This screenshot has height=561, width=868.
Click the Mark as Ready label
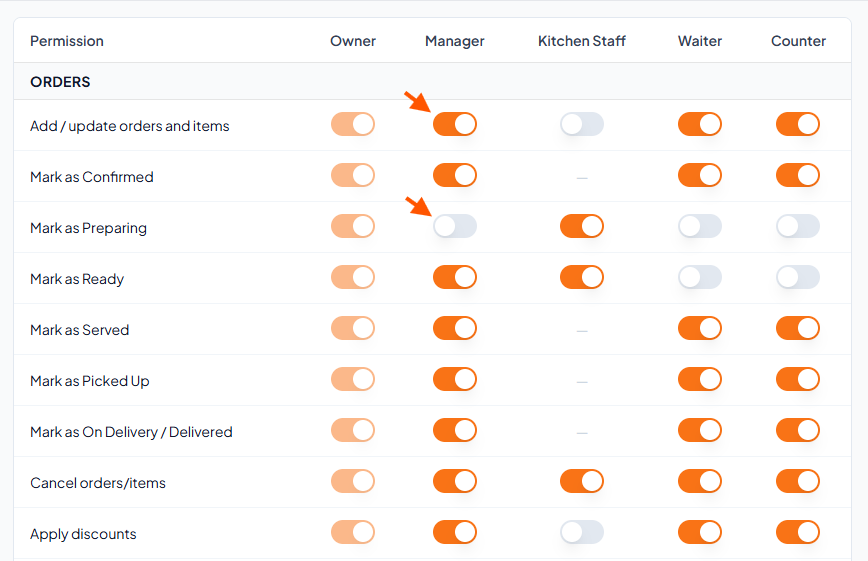76,279
